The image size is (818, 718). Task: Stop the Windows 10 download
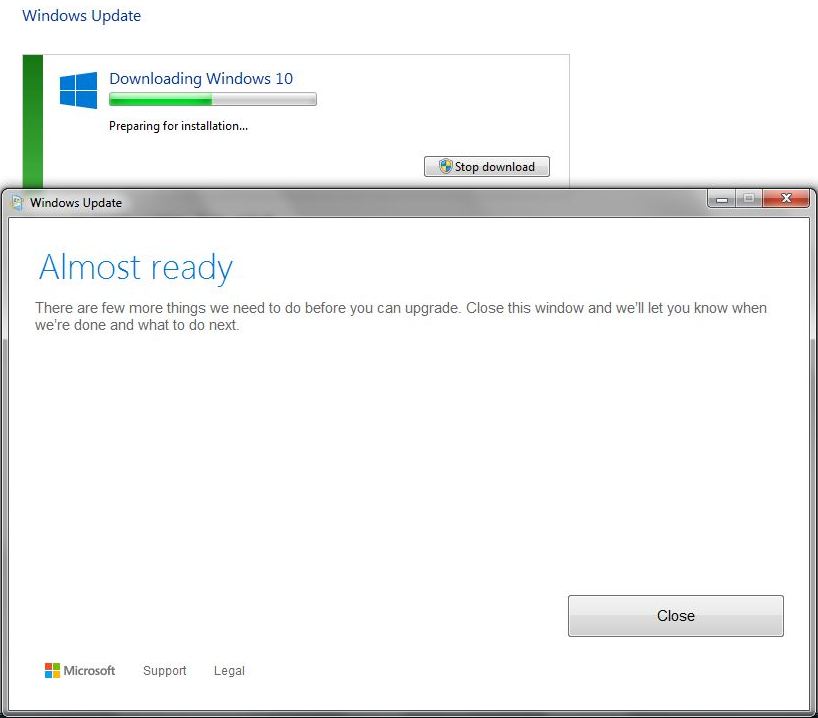[487, 166]
